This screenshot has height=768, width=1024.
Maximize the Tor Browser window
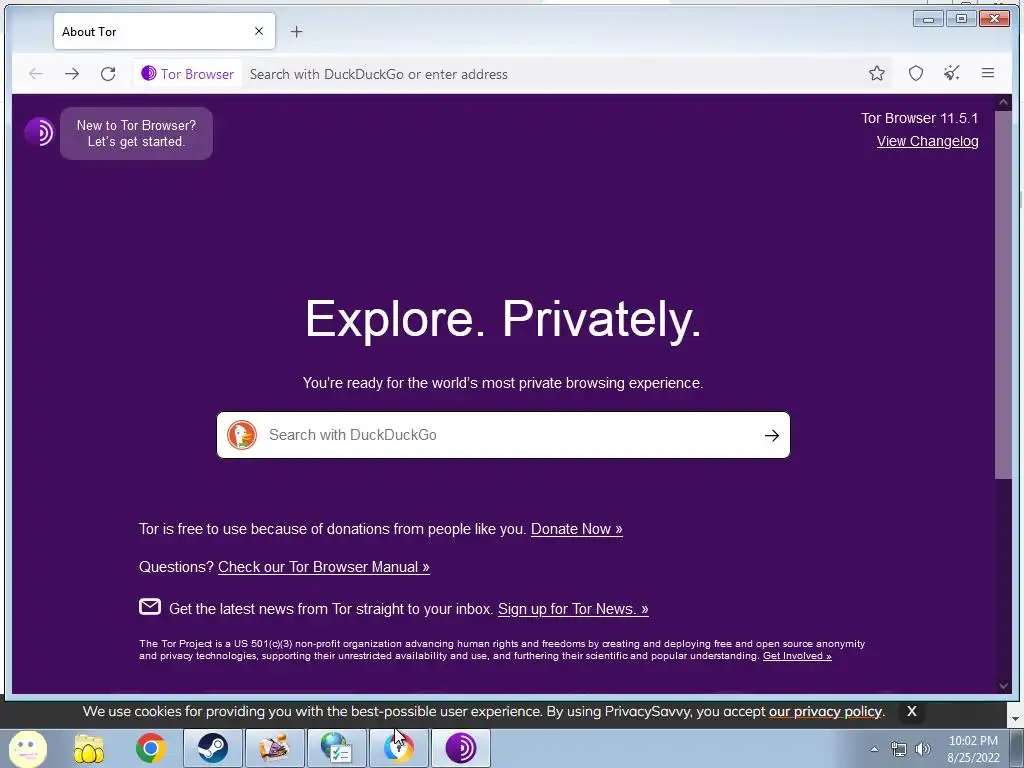click(961, 19)
